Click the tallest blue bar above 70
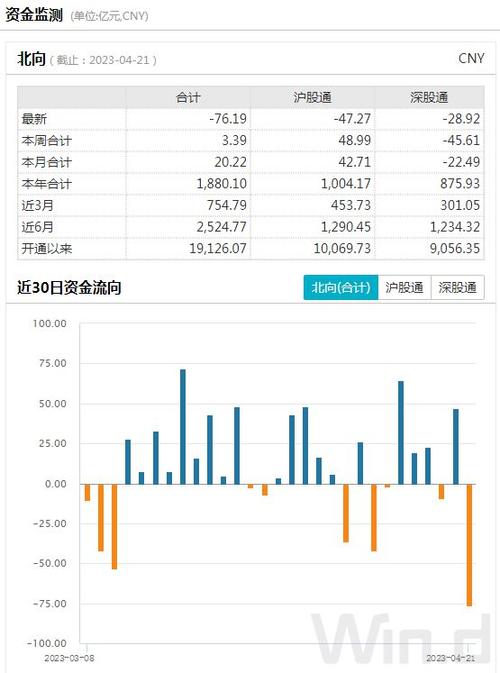This screenshot has height=673, width=500. coord(183,427)
